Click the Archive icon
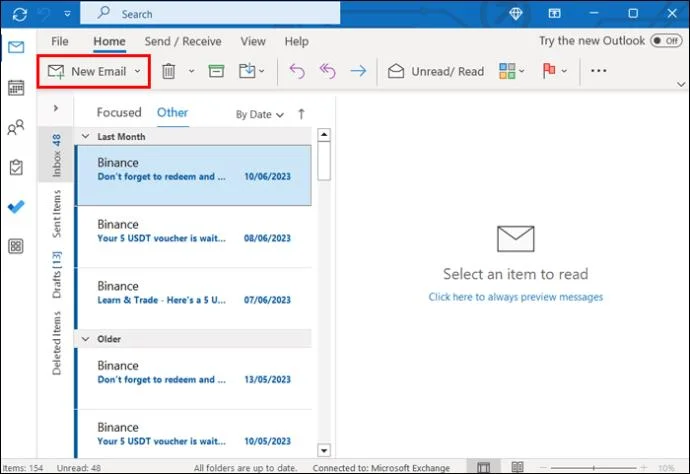 tap(216, 71)
